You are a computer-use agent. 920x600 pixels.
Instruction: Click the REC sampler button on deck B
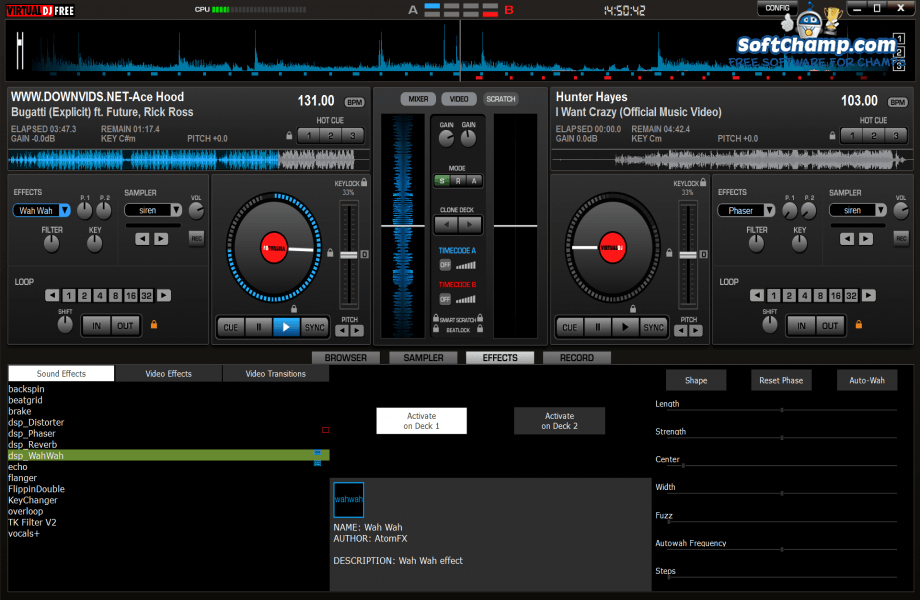(901, 238)
